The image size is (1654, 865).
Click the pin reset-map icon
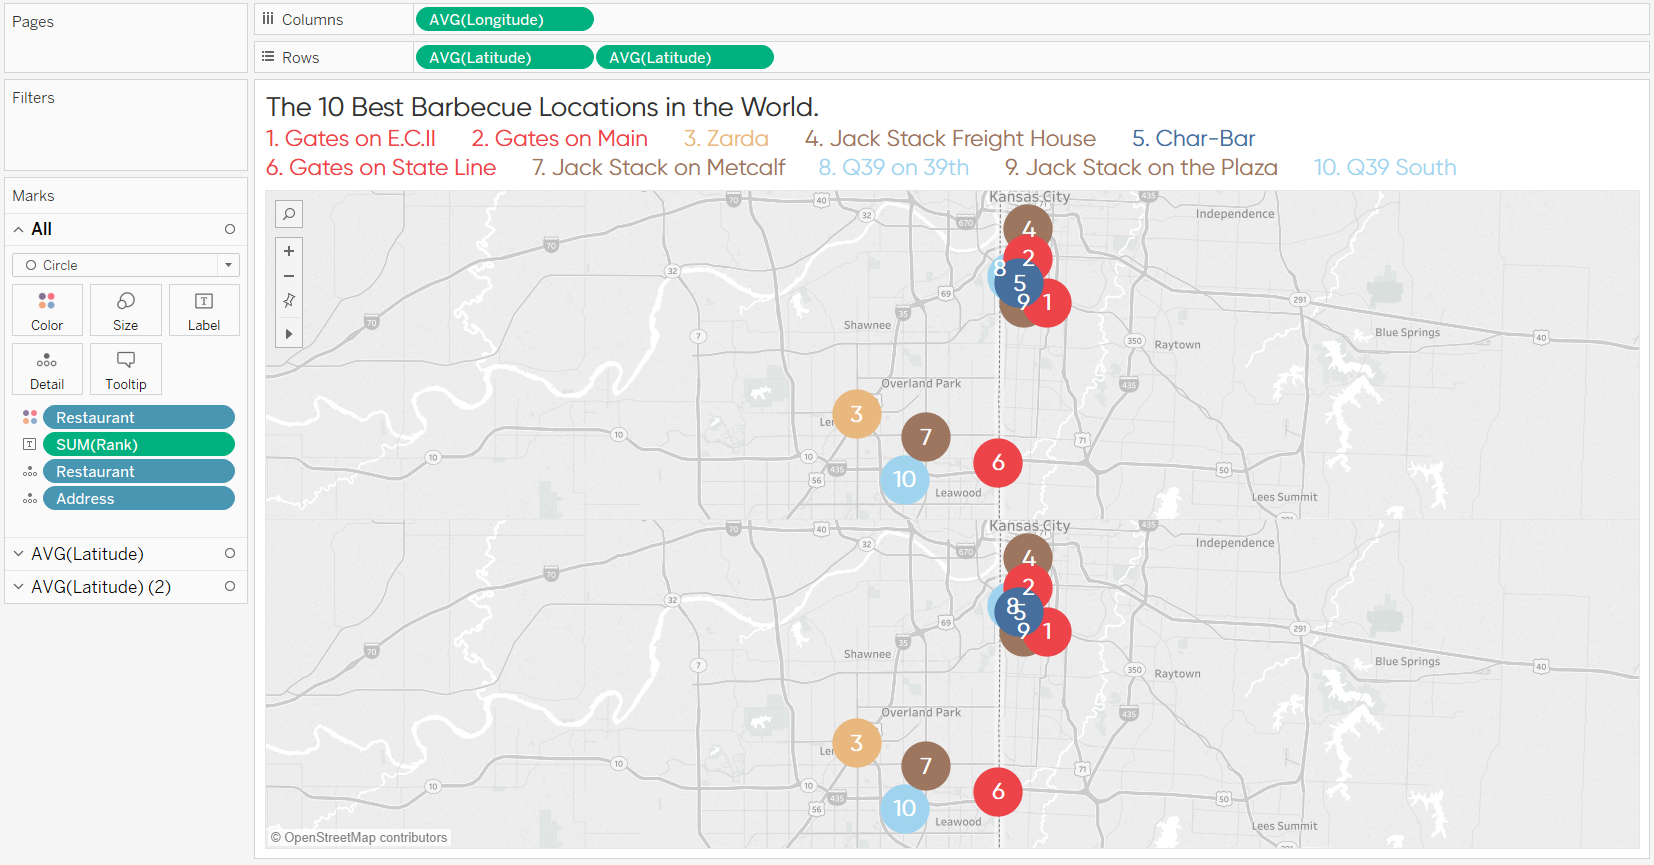coord(289,300)
